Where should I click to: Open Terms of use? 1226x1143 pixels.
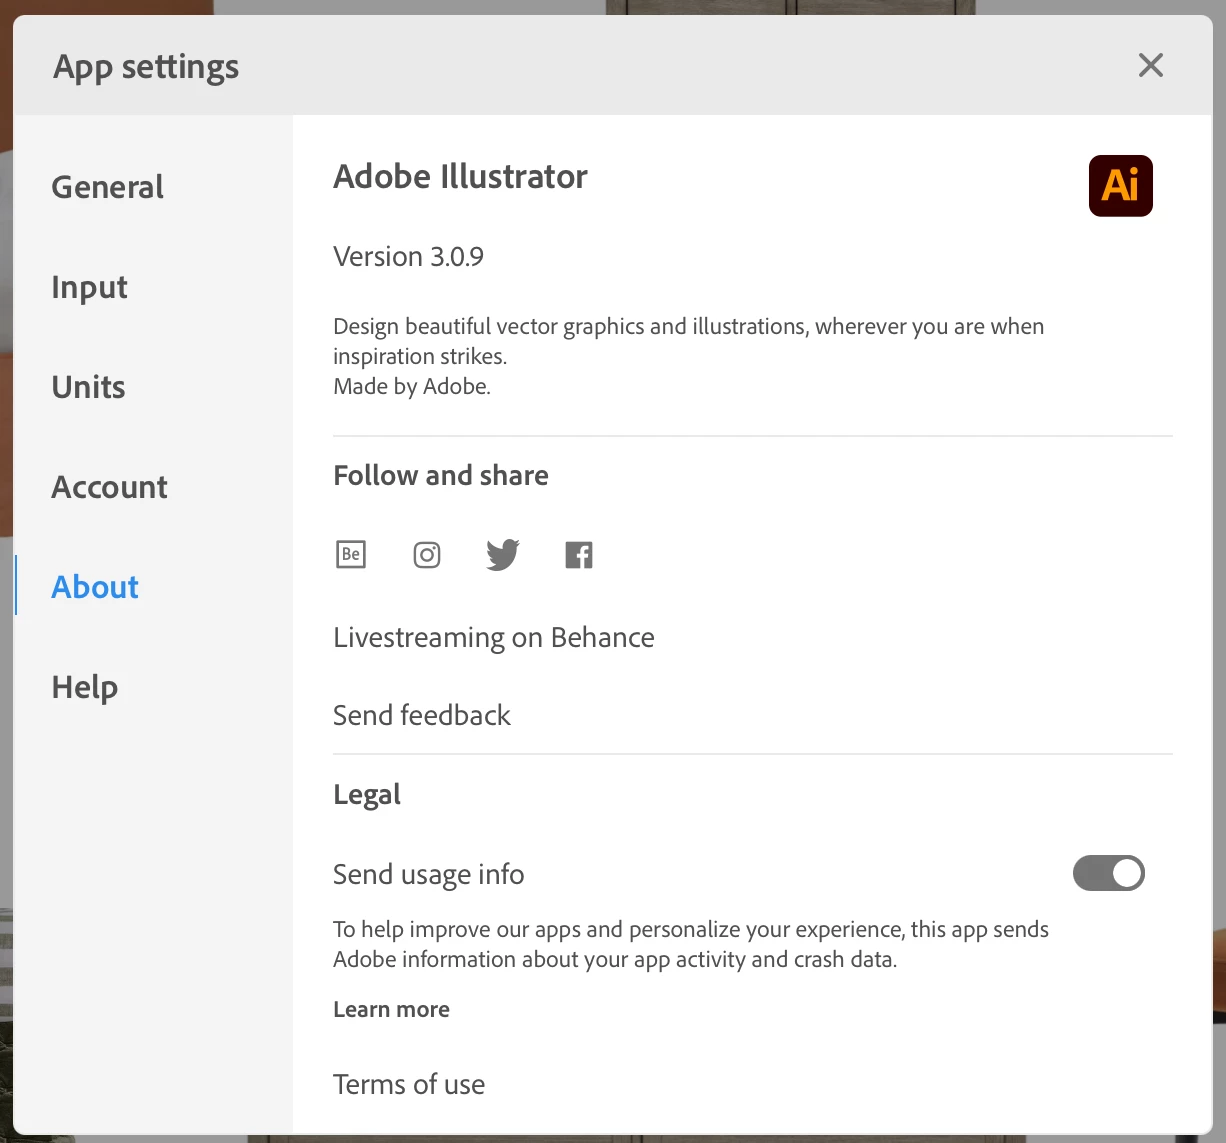(x=409, y=1084)
